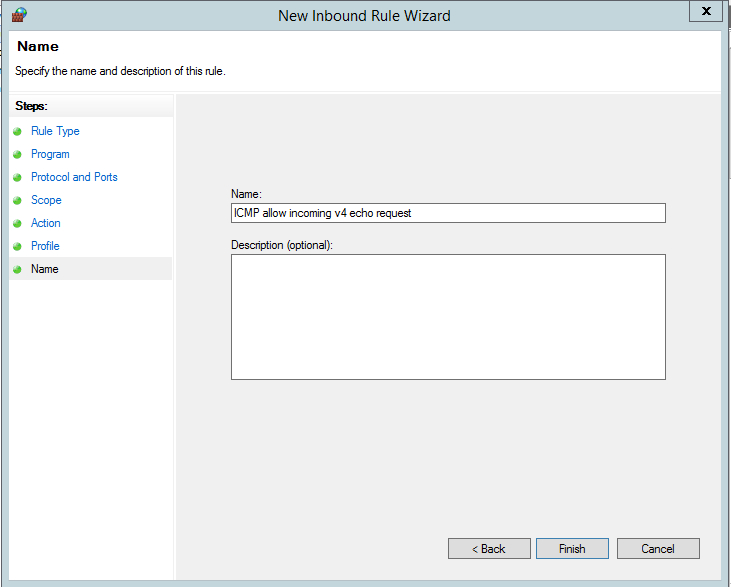This screenshot has height=587, width=731.
Task: Cancel the New Inbound Rule Wizard
Action: click(658, 549)
